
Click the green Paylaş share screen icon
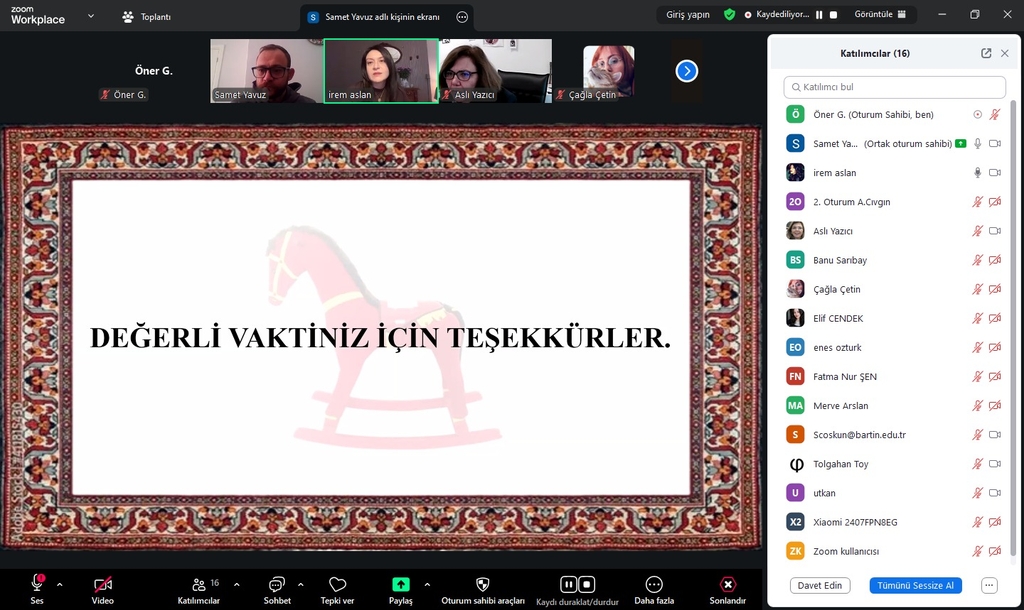tap(400, 584)
